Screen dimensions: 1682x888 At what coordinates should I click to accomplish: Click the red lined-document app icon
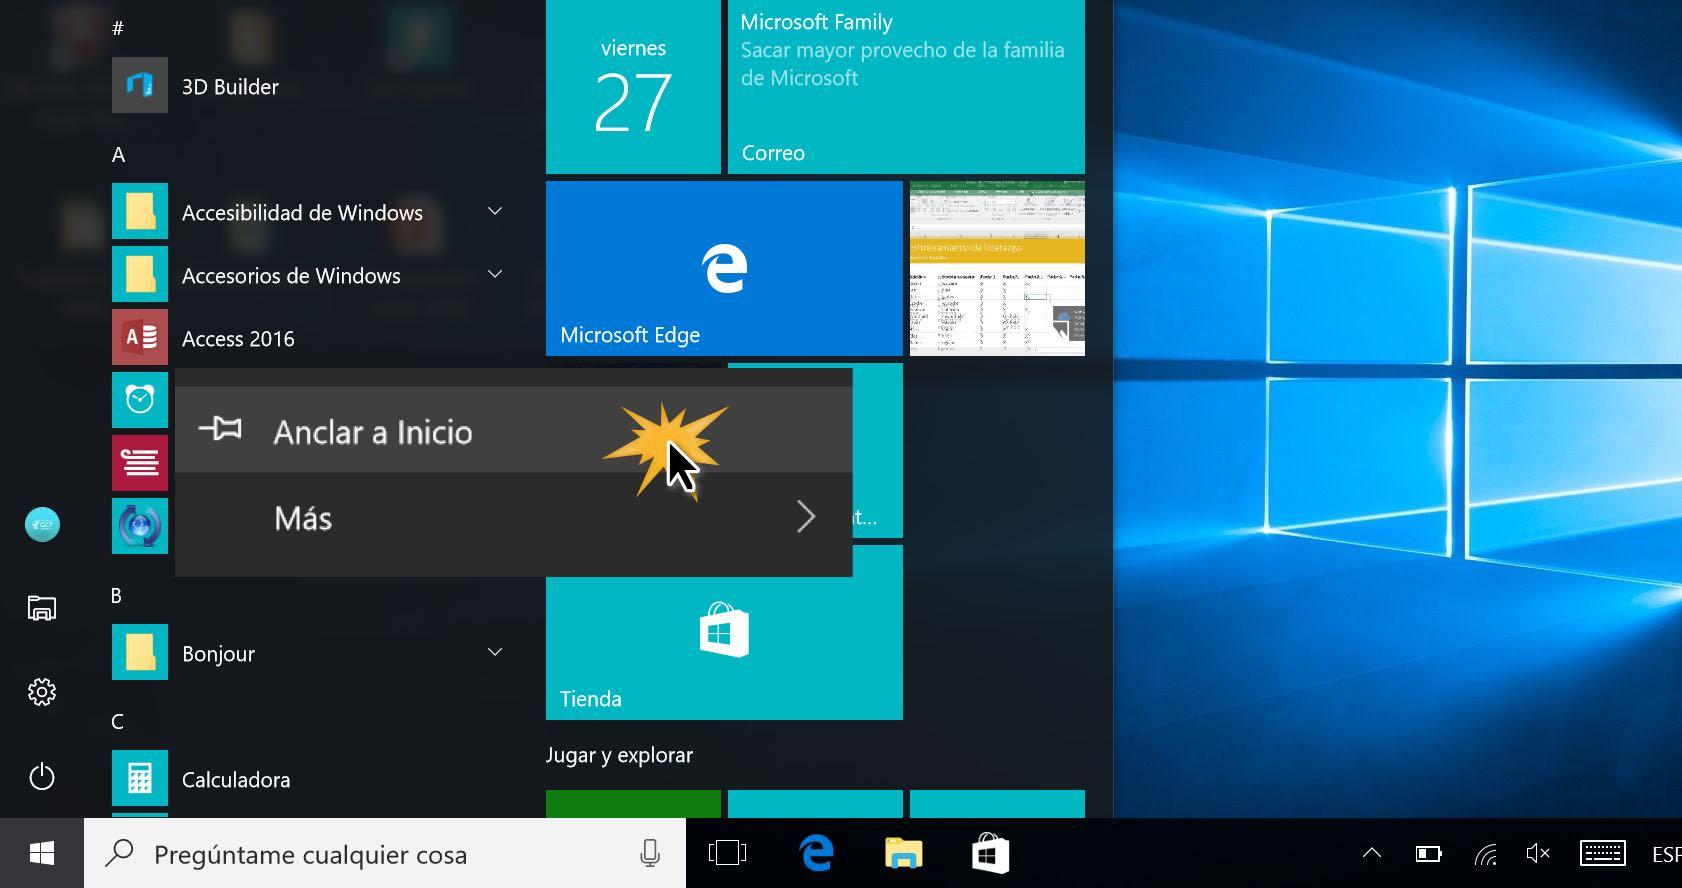click(x=140, y=463)
